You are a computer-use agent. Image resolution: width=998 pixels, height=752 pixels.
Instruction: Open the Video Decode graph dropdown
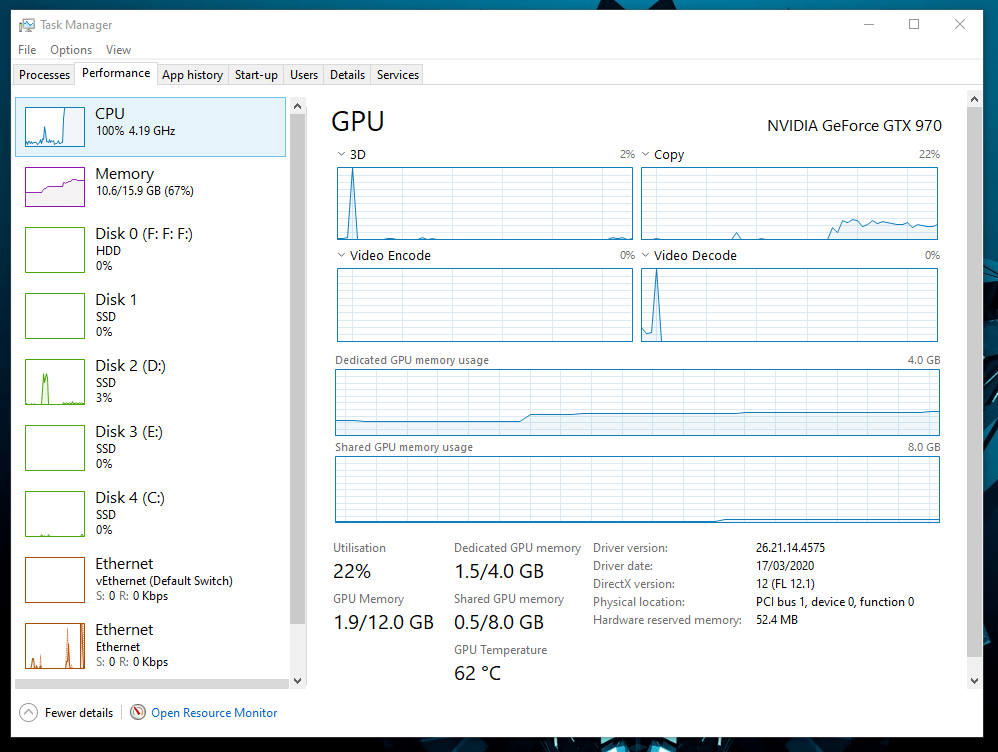point(647,256)
